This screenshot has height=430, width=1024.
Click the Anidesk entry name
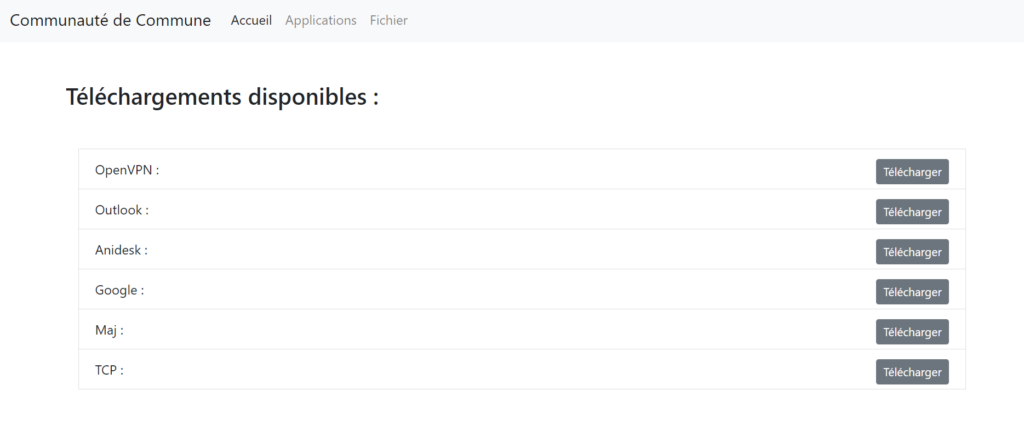point(120,250)
